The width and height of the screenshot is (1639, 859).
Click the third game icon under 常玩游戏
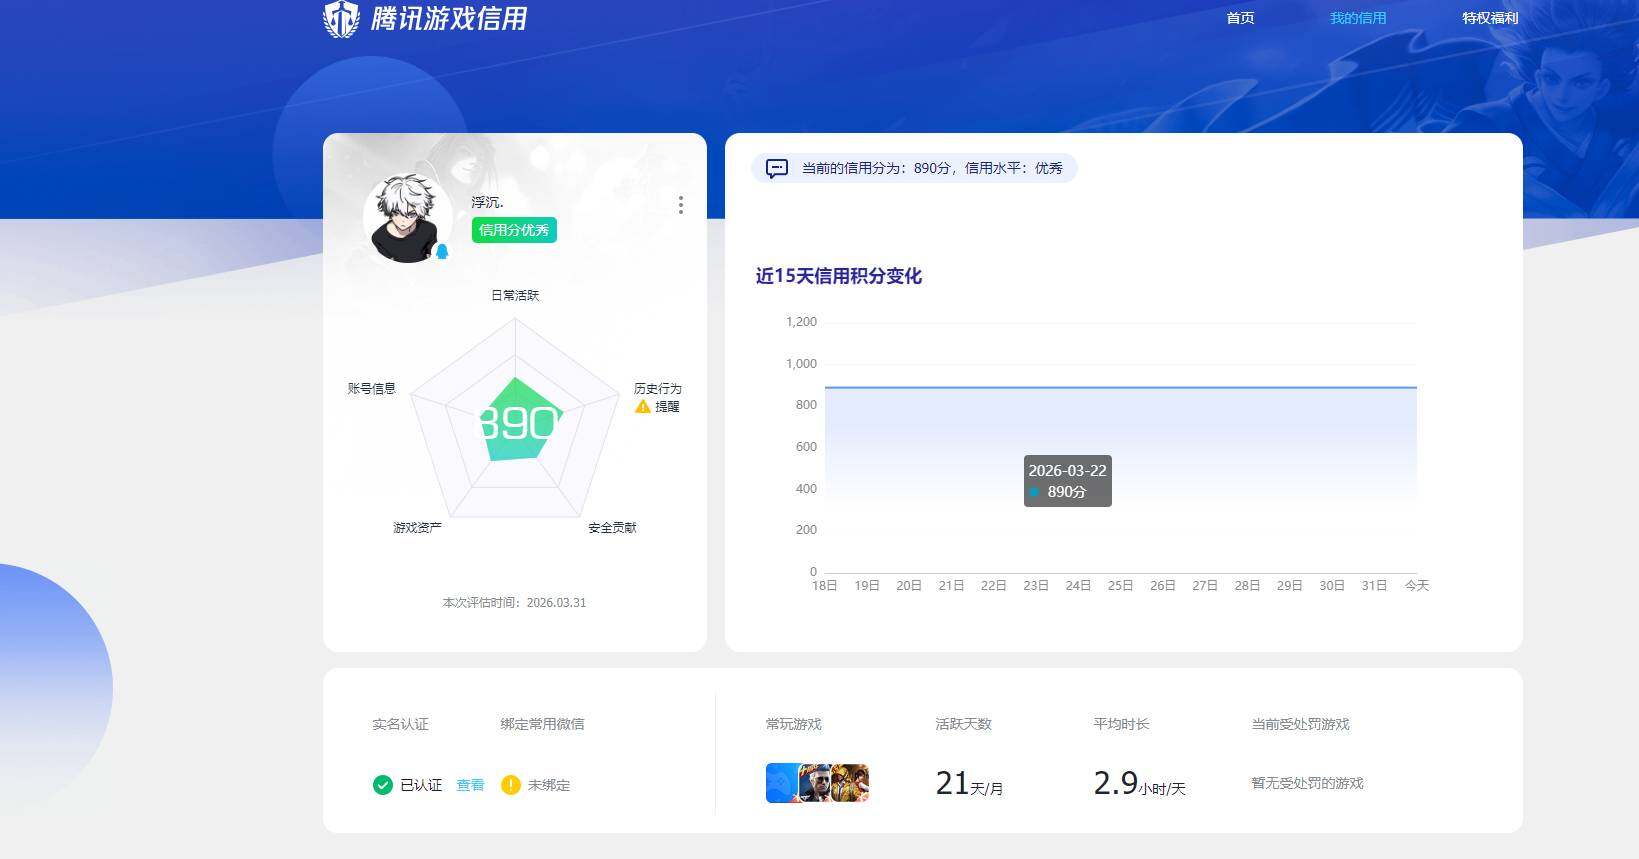pyautogui.click(x=850, y=783)
